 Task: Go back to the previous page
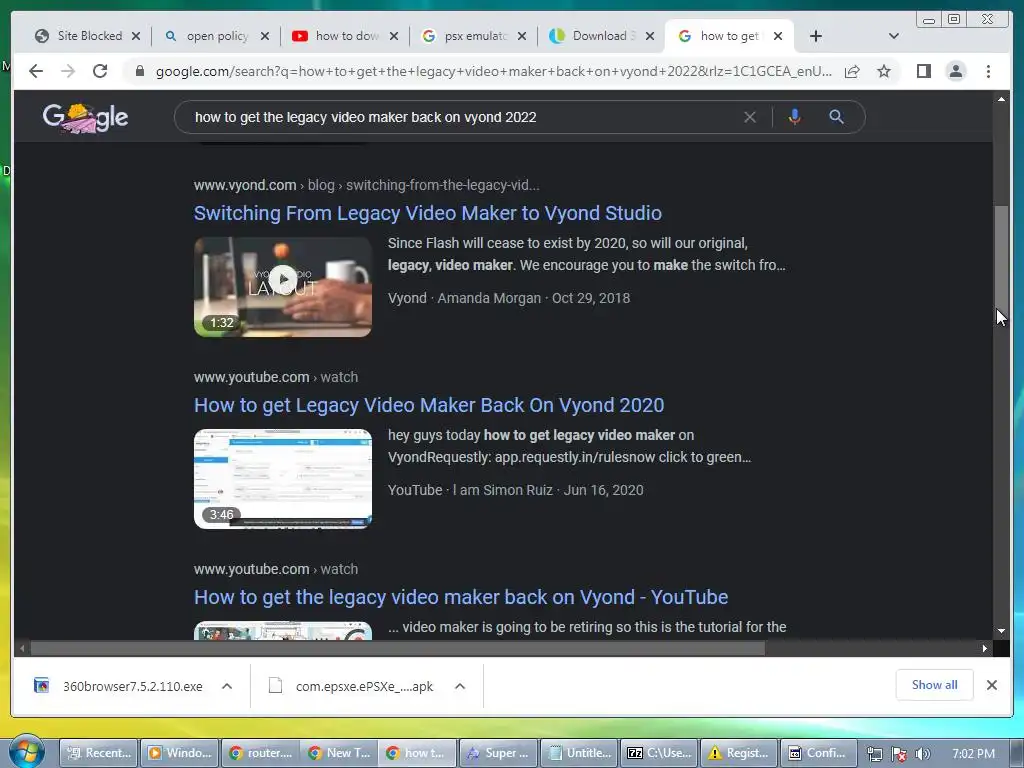point(36,71)
